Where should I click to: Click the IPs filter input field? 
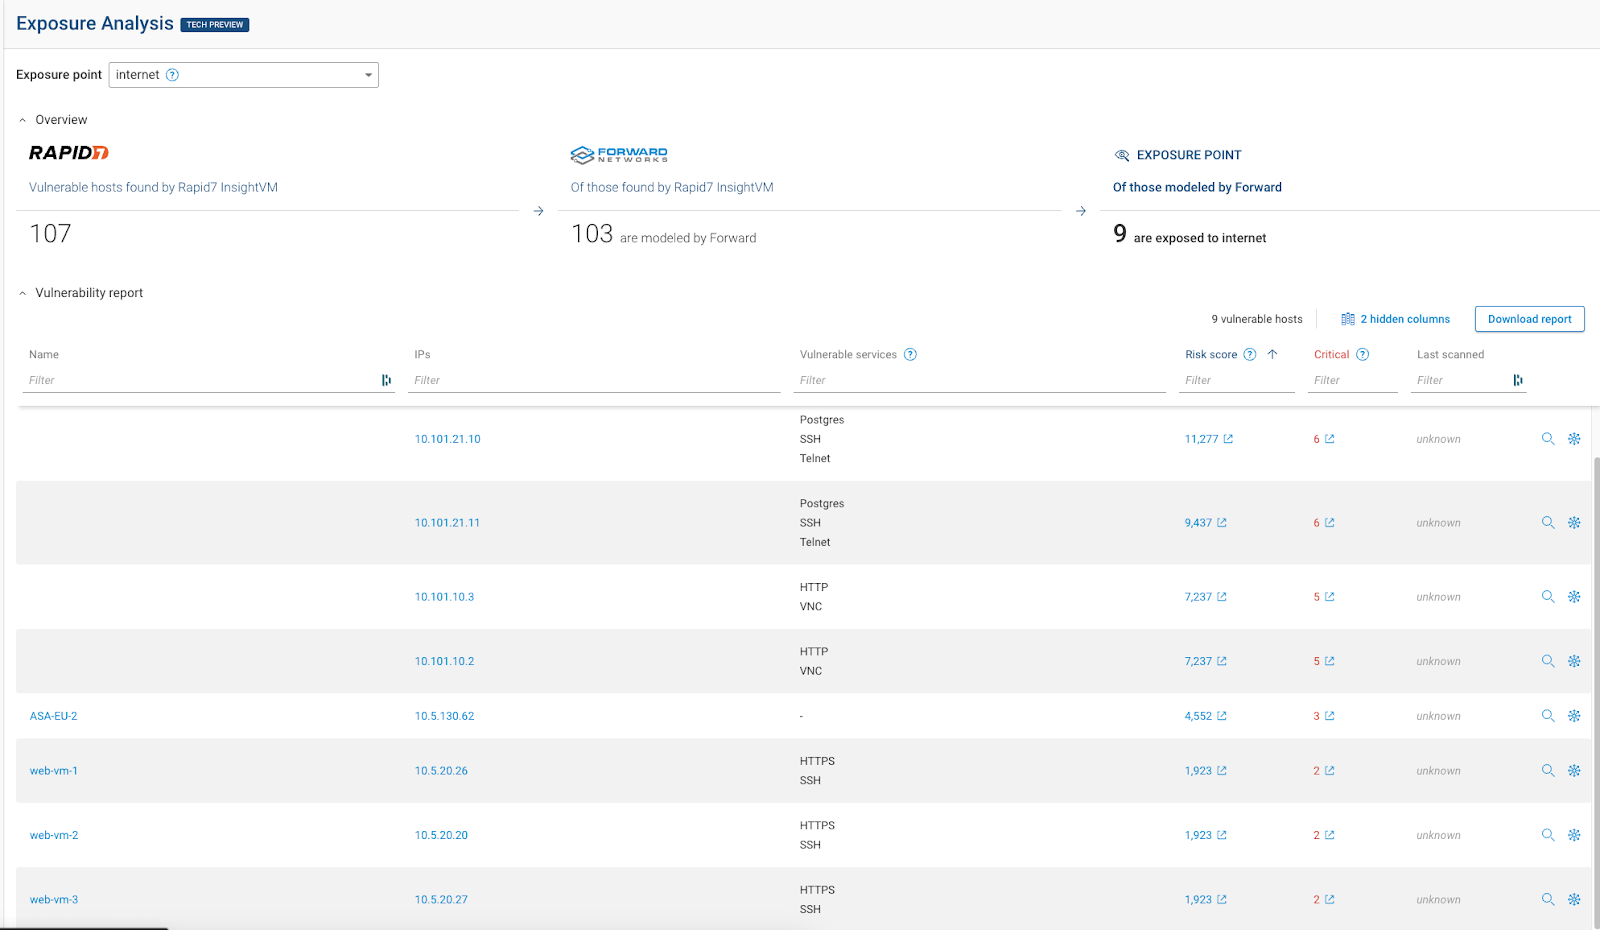pos(597,380)
